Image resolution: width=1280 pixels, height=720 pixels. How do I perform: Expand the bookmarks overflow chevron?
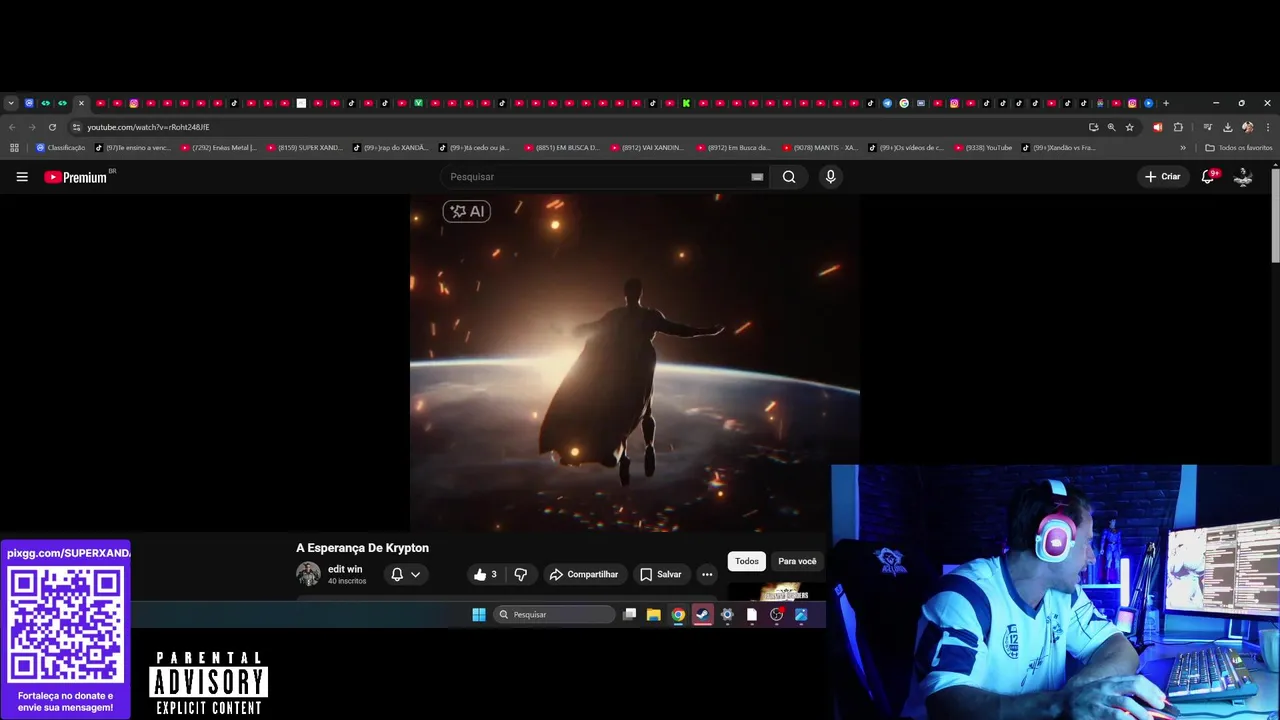coord(1183,148)
